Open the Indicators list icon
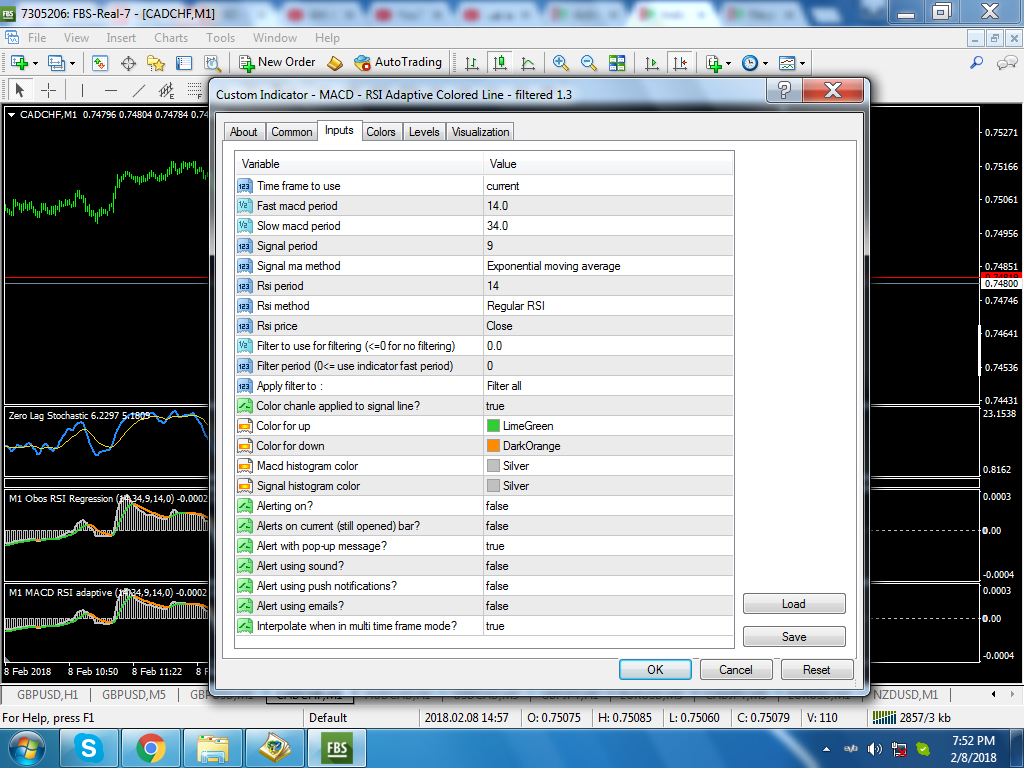 click(x=713, y=63)
